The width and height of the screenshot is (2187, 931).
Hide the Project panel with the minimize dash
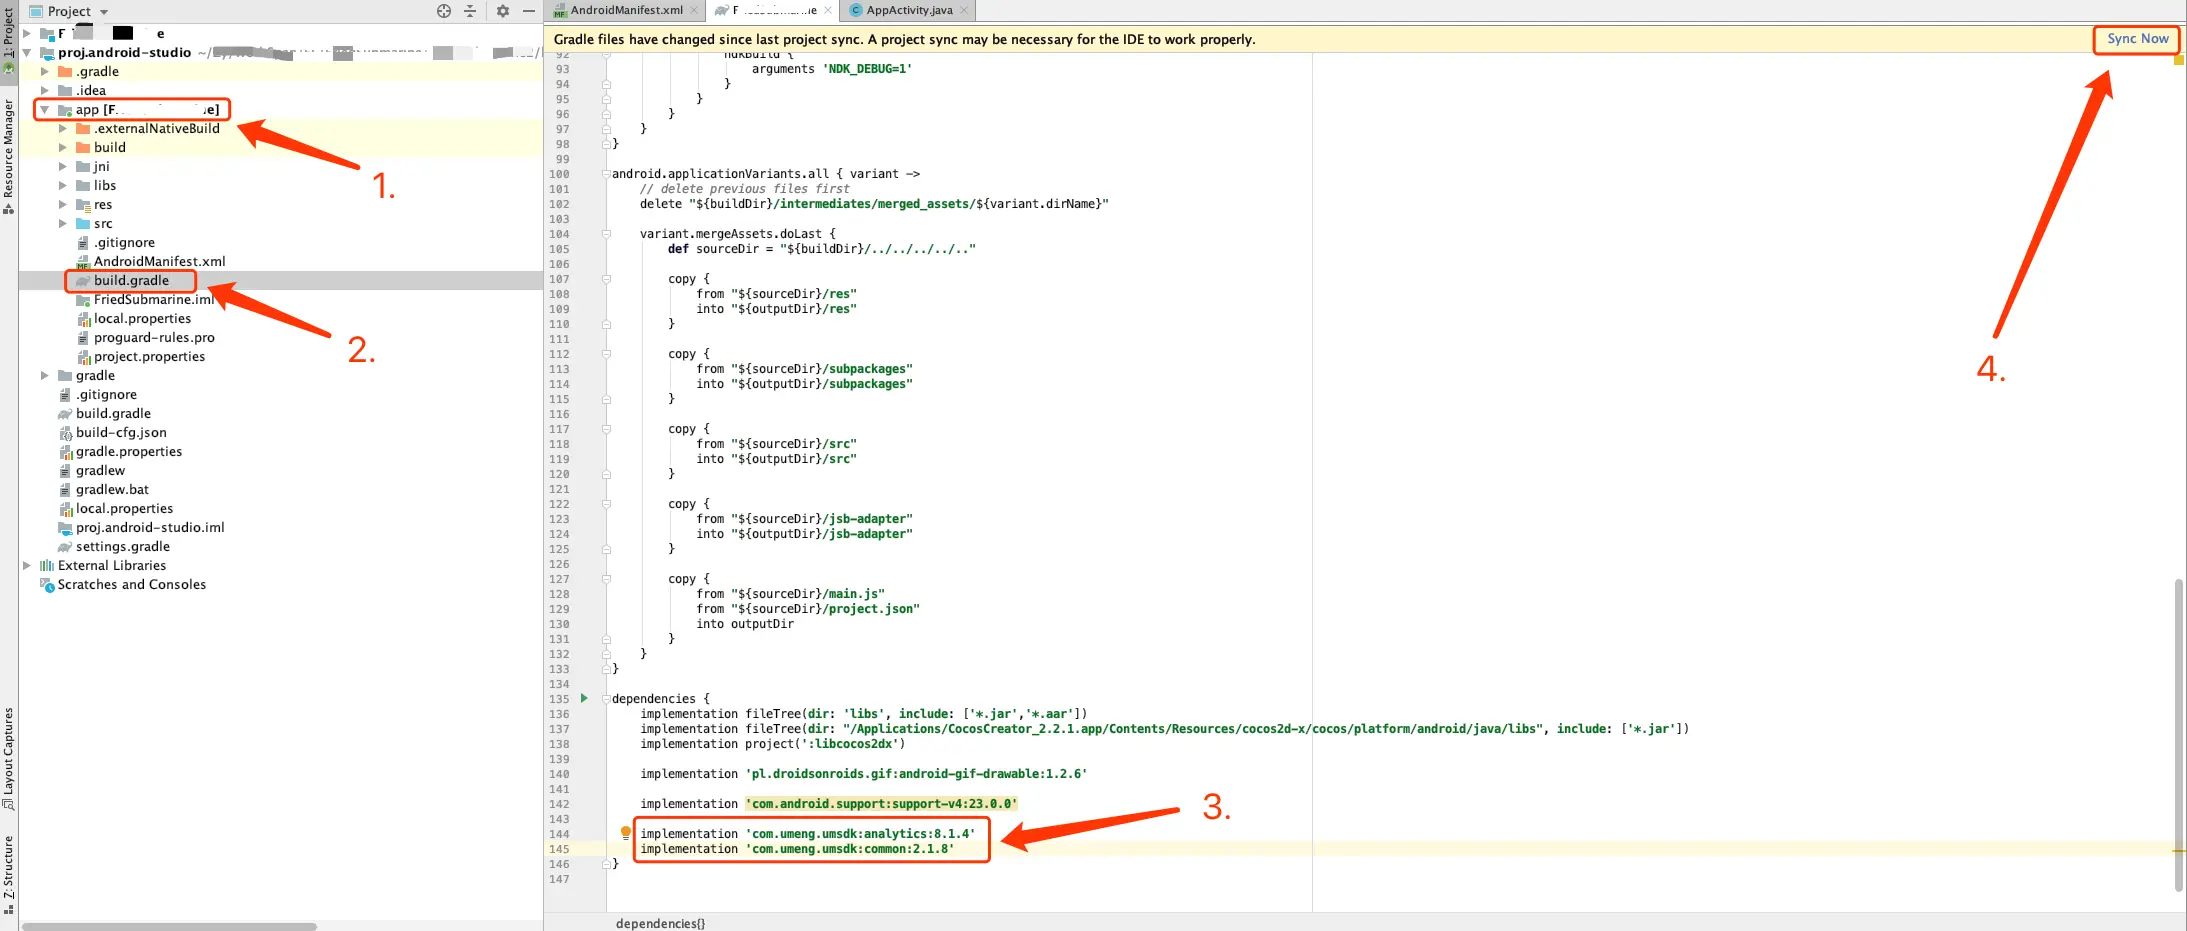(x=529, y=11)
